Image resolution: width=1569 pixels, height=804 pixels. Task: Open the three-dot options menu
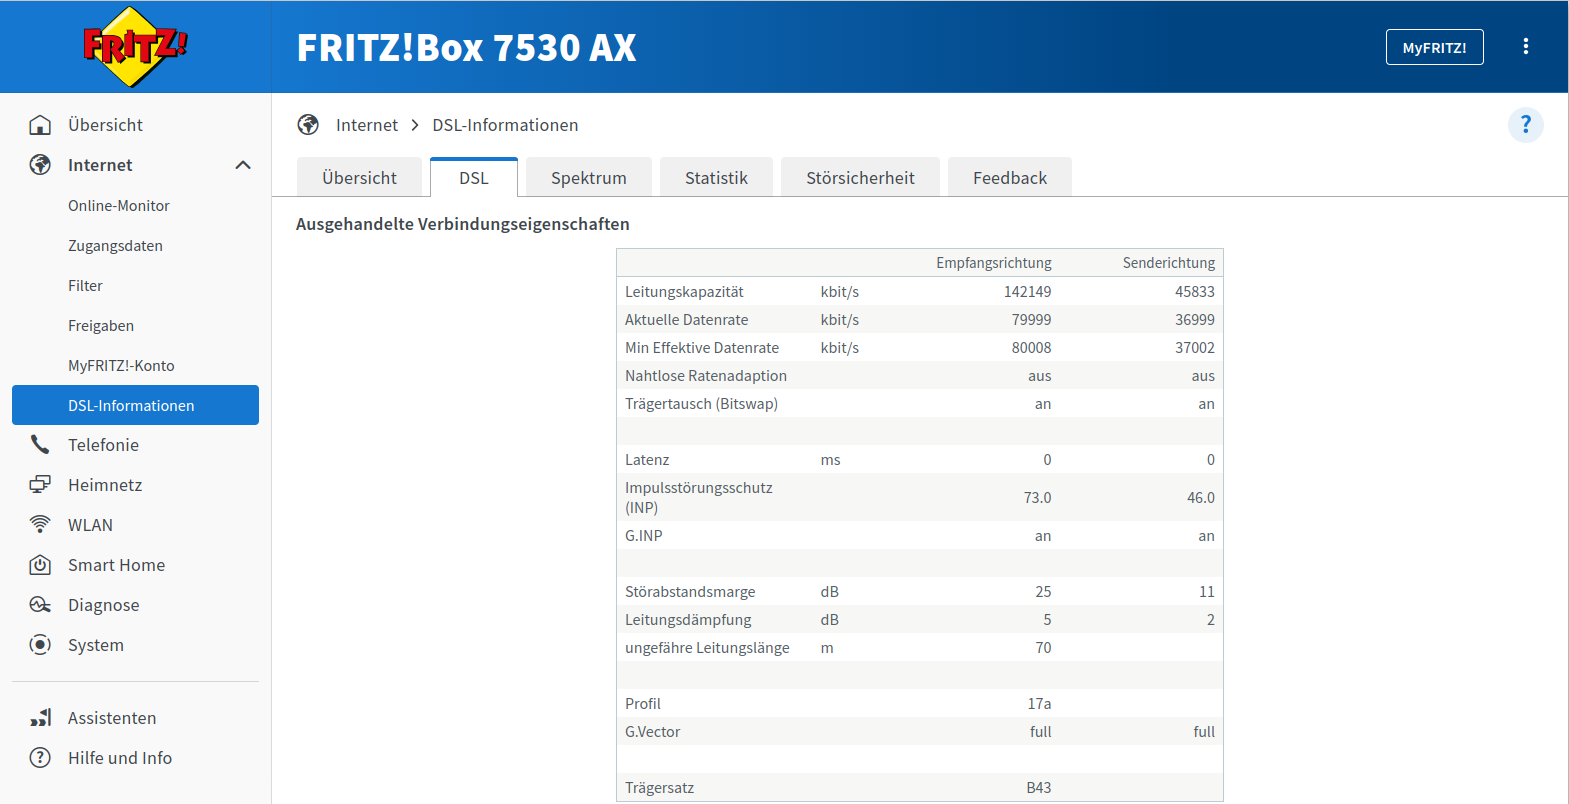1526,47
